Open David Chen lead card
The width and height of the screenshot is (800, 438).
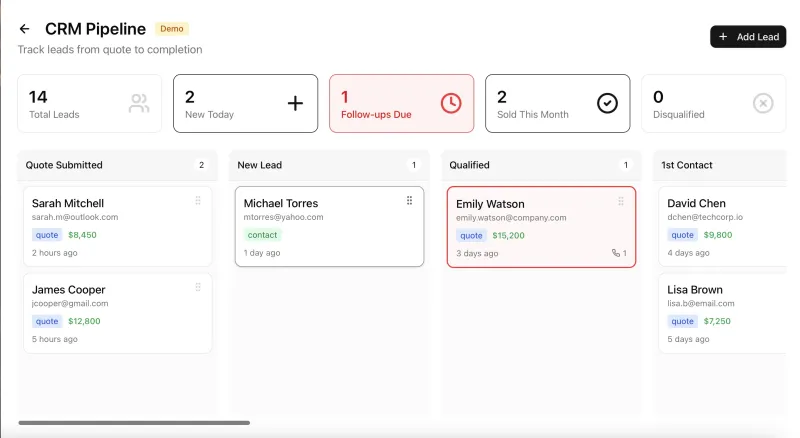click(x=722, y=226)
